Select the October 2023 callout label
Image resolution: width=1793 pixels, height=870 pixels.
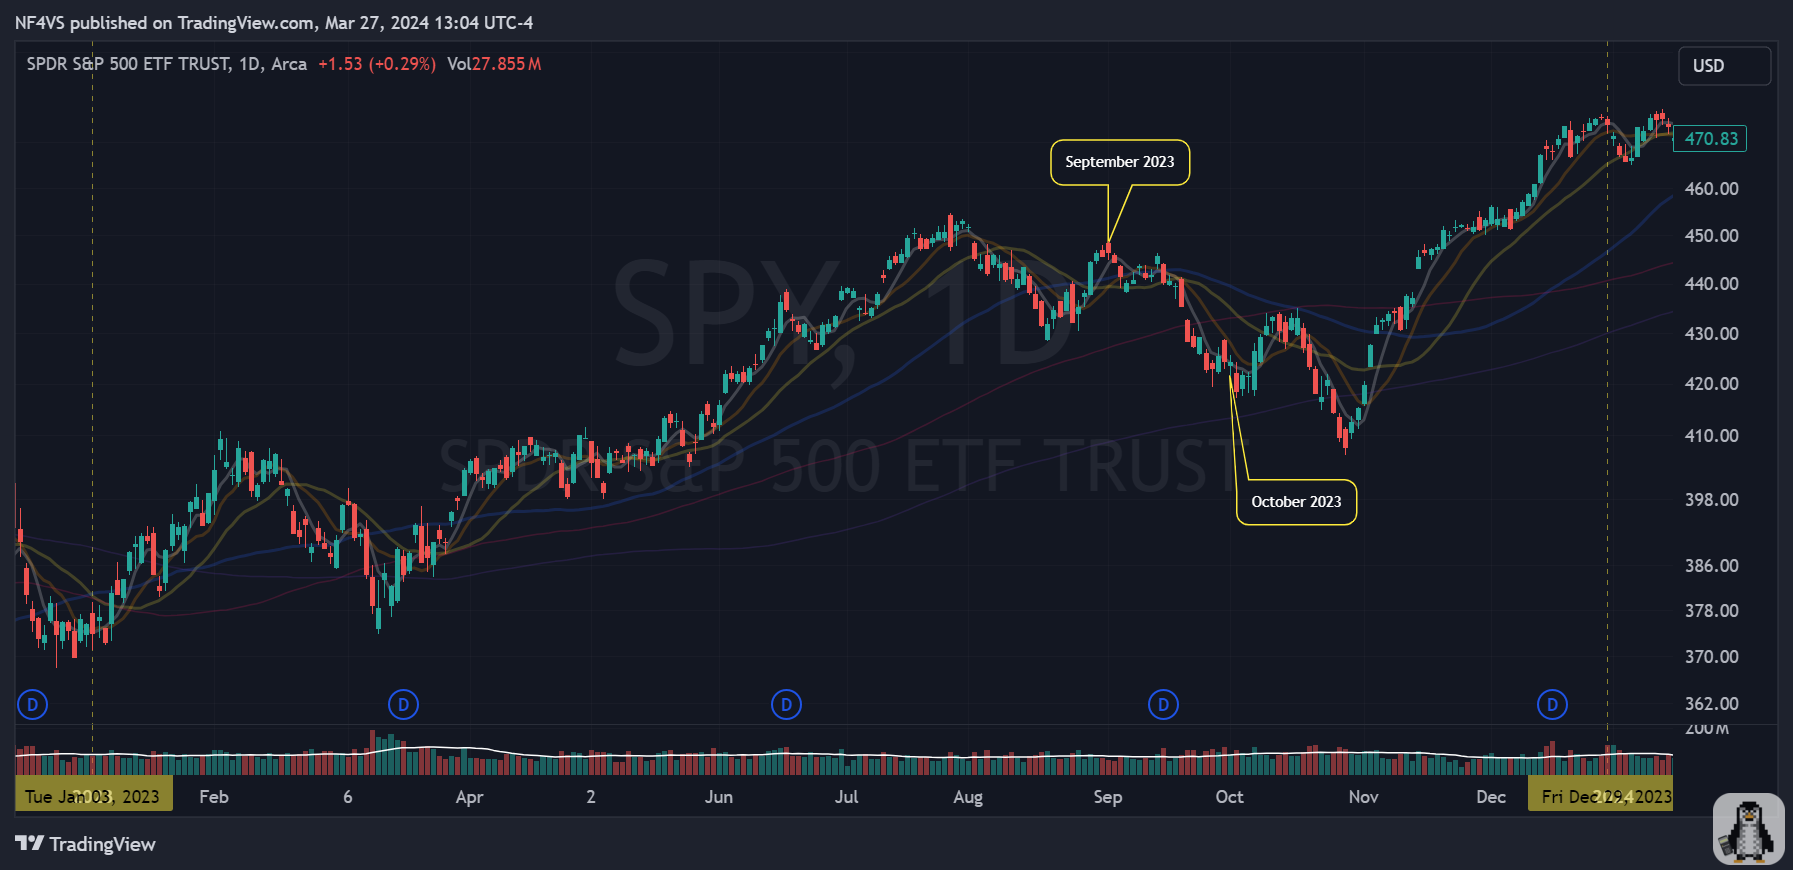pos(1296,502)
